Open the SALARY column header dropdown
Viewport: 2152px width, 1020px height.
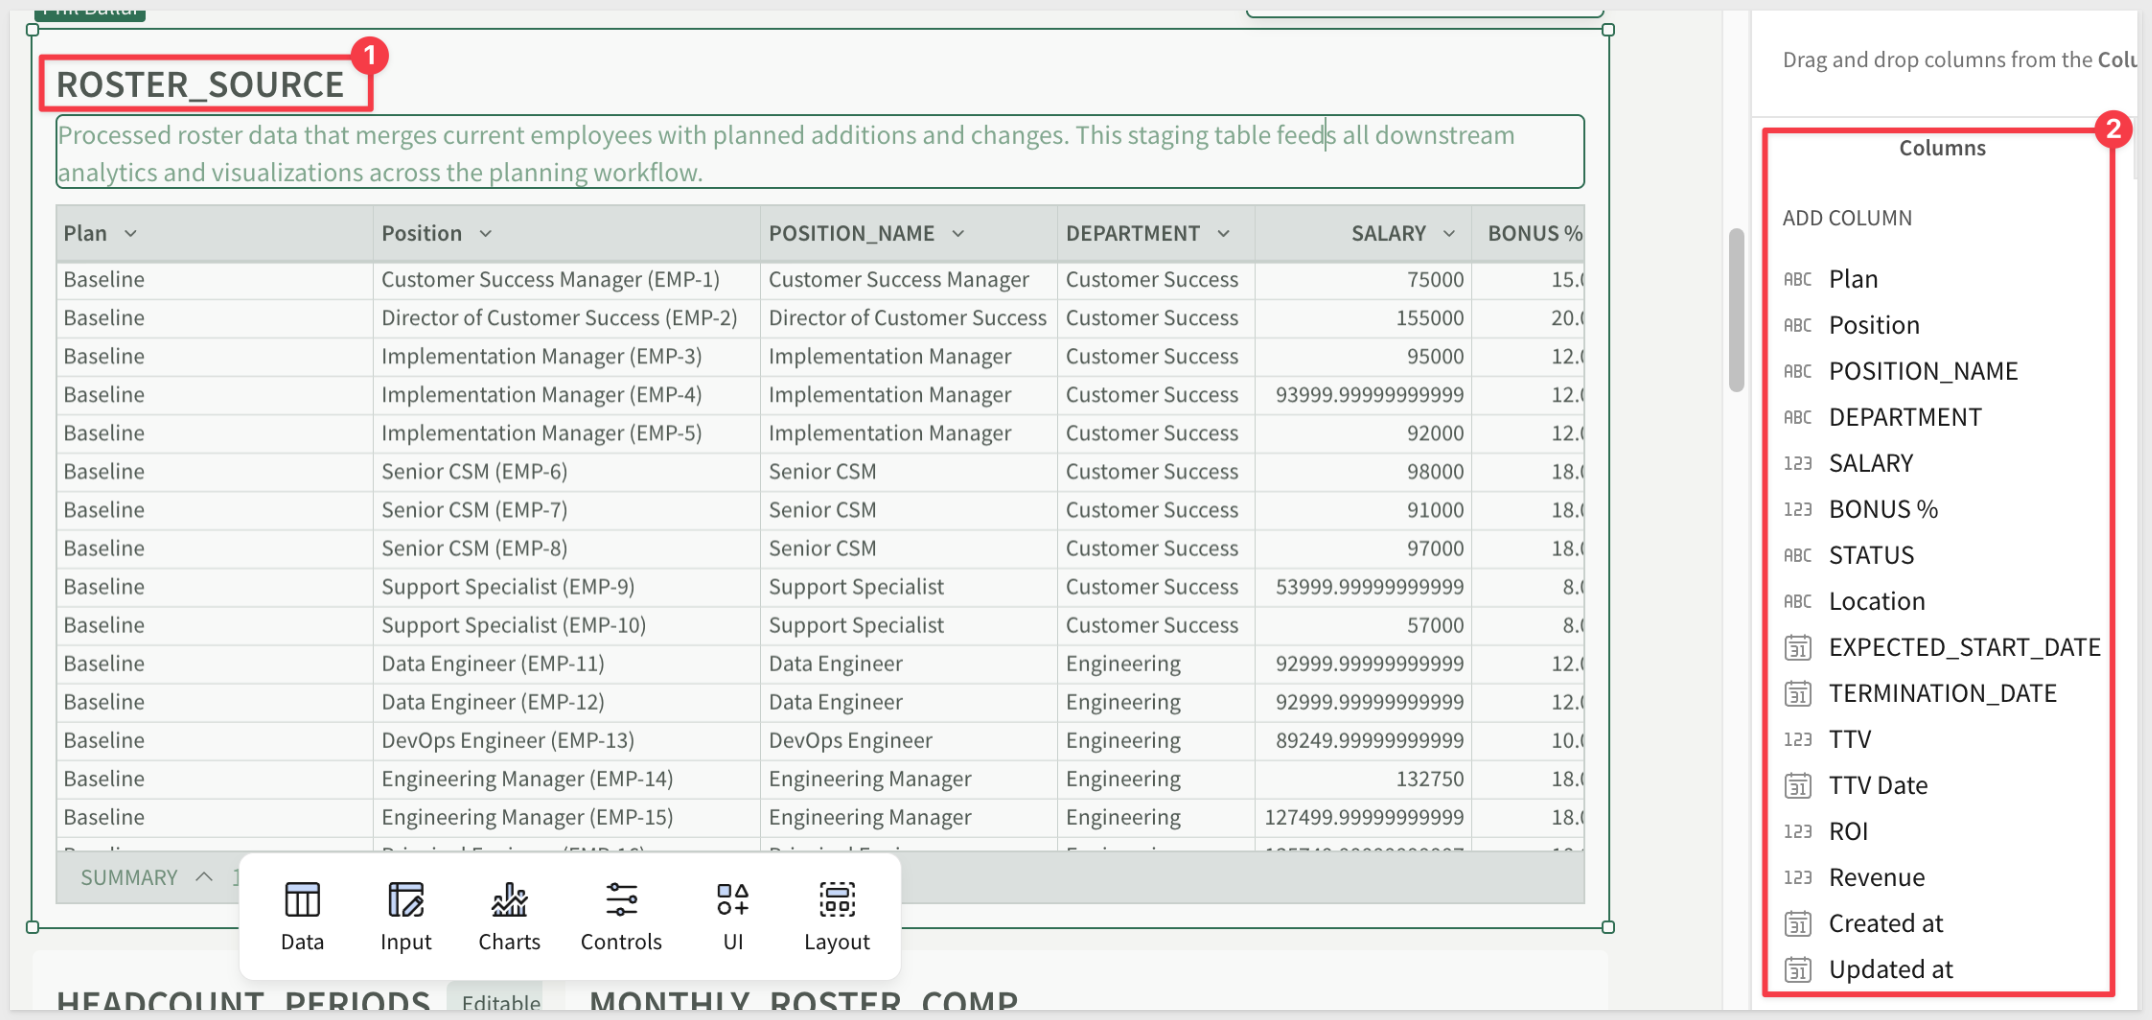tap(1449, 234)
